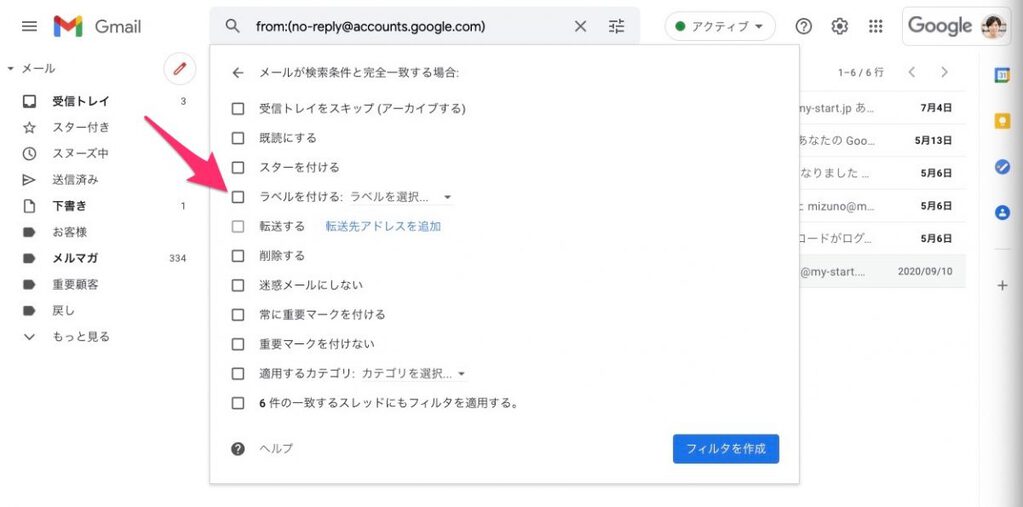Open the ラベルを選択 dropdown

[x=401, y=196]
